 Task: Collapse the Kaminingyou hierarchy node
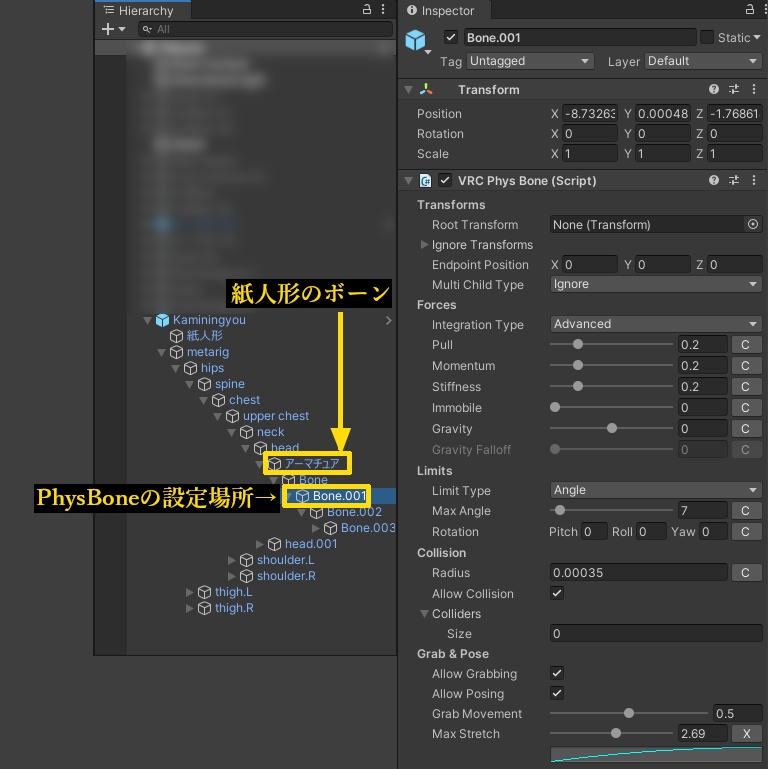pos(147,320)
